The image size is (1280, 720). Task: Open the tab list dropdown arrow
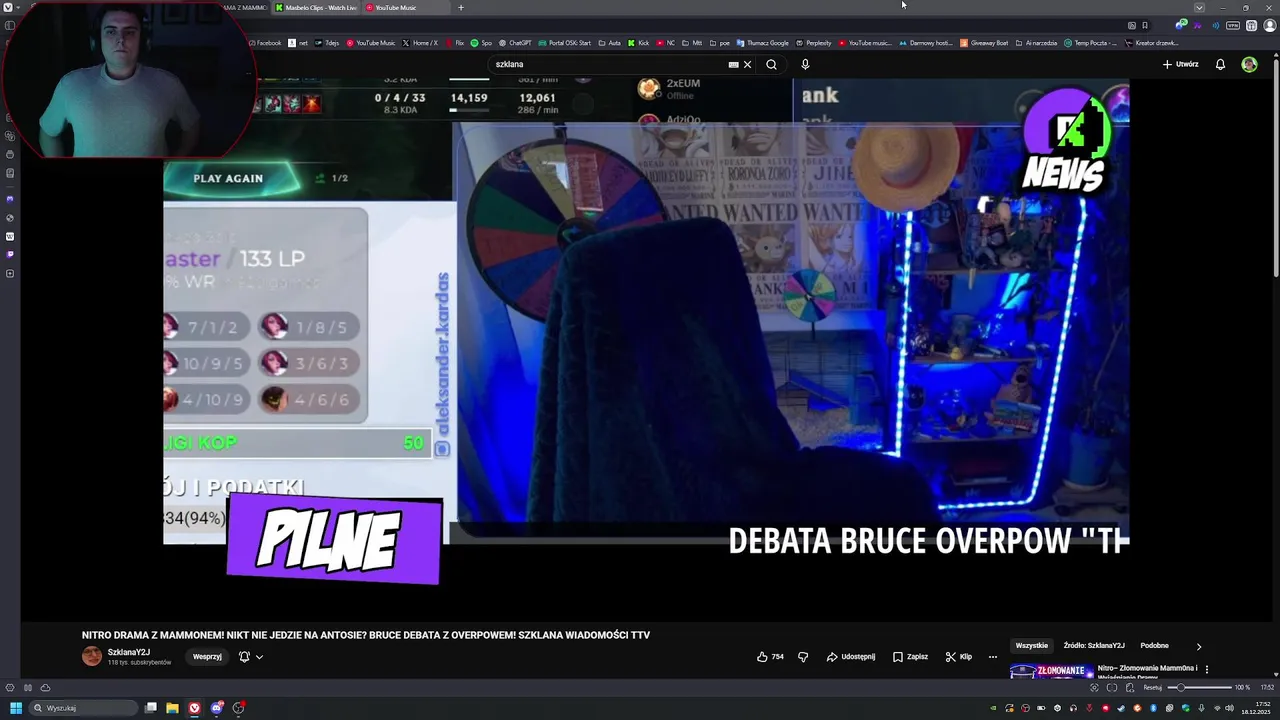[1199, 7]
